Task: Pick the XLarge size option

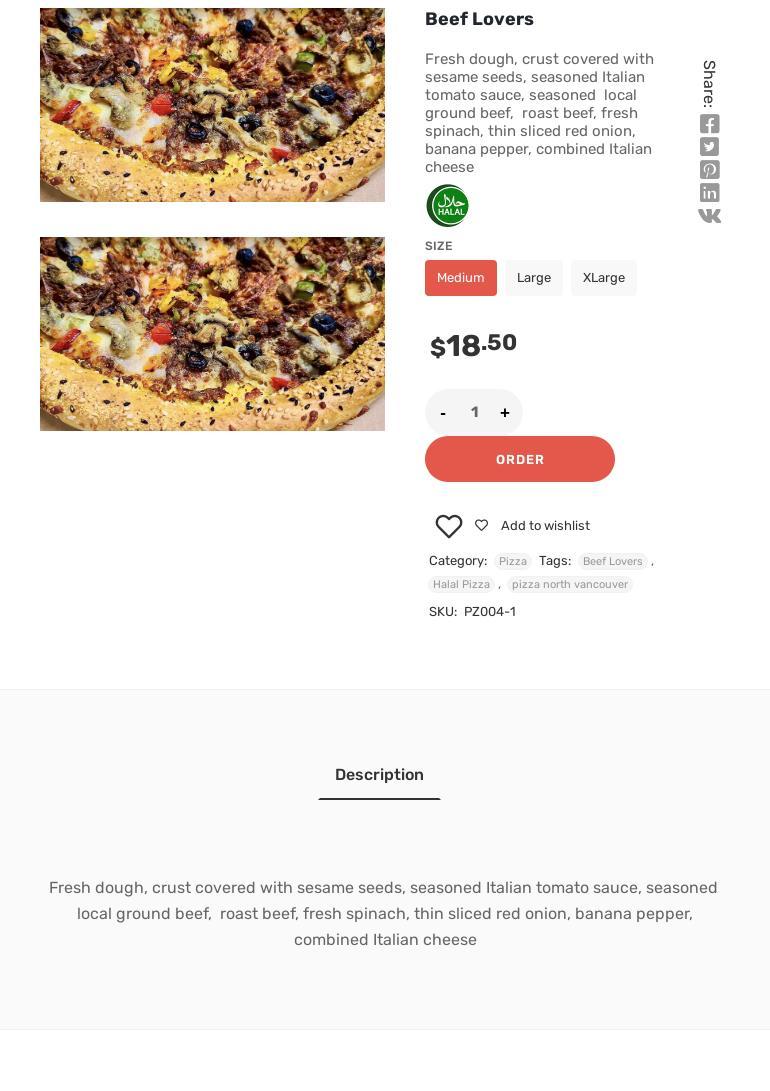Action: coord(603,278)
